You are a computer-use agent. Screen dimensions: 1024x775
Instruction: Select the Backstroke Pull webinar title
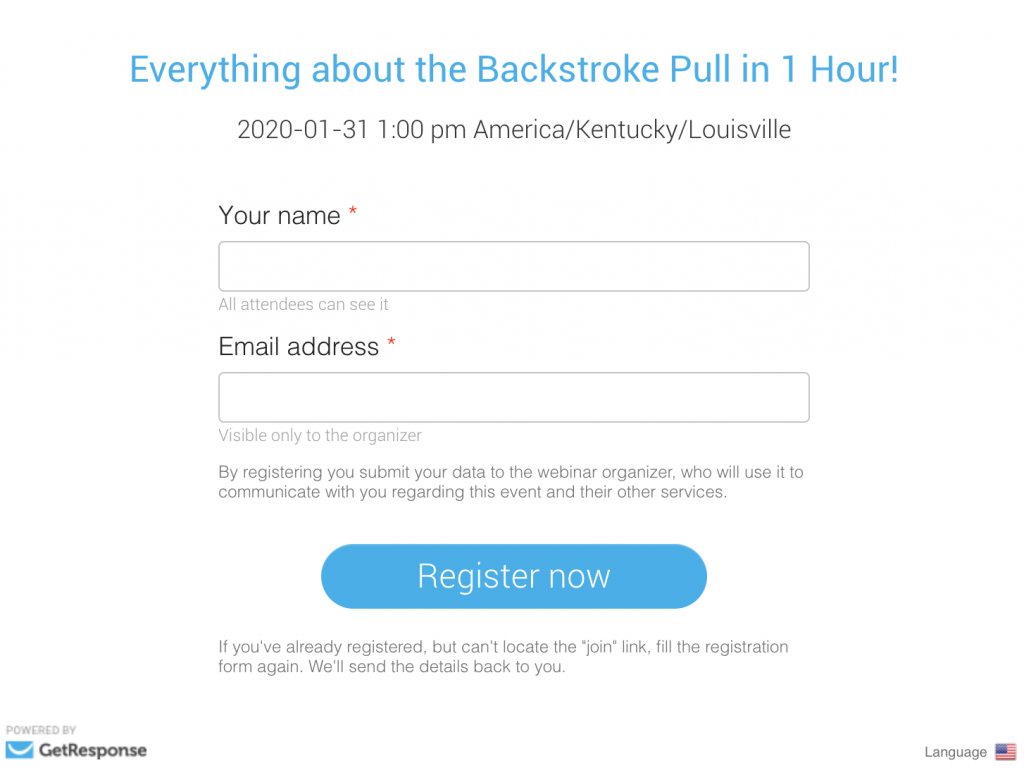coord(513,70)
